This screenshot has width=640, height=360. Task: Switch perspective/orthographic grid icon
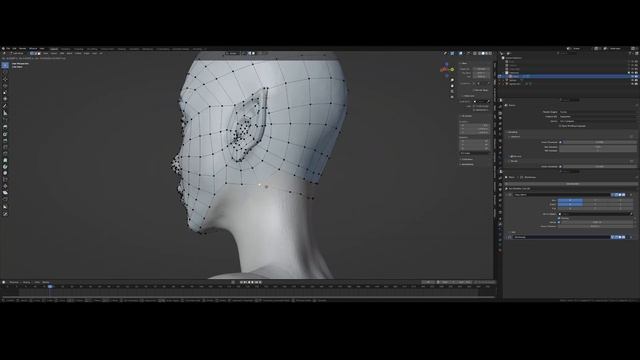click(x=452, y=97)
